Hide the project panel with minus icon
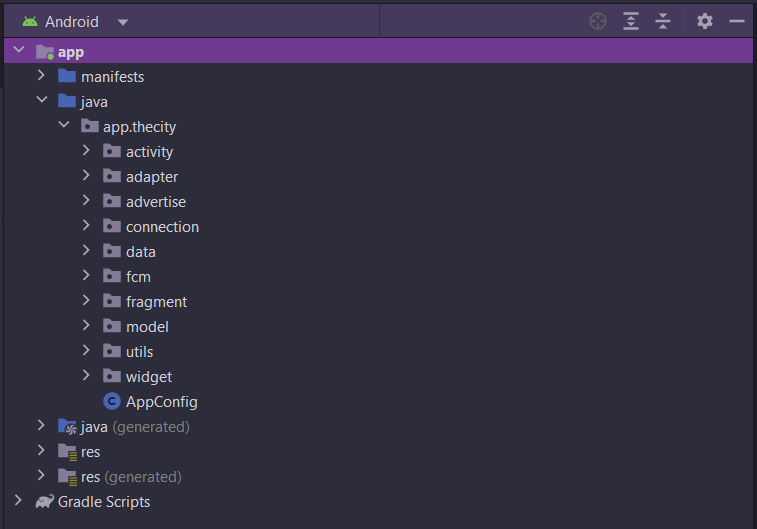This screenshot has height=529, width=757. tap(737, 21)
